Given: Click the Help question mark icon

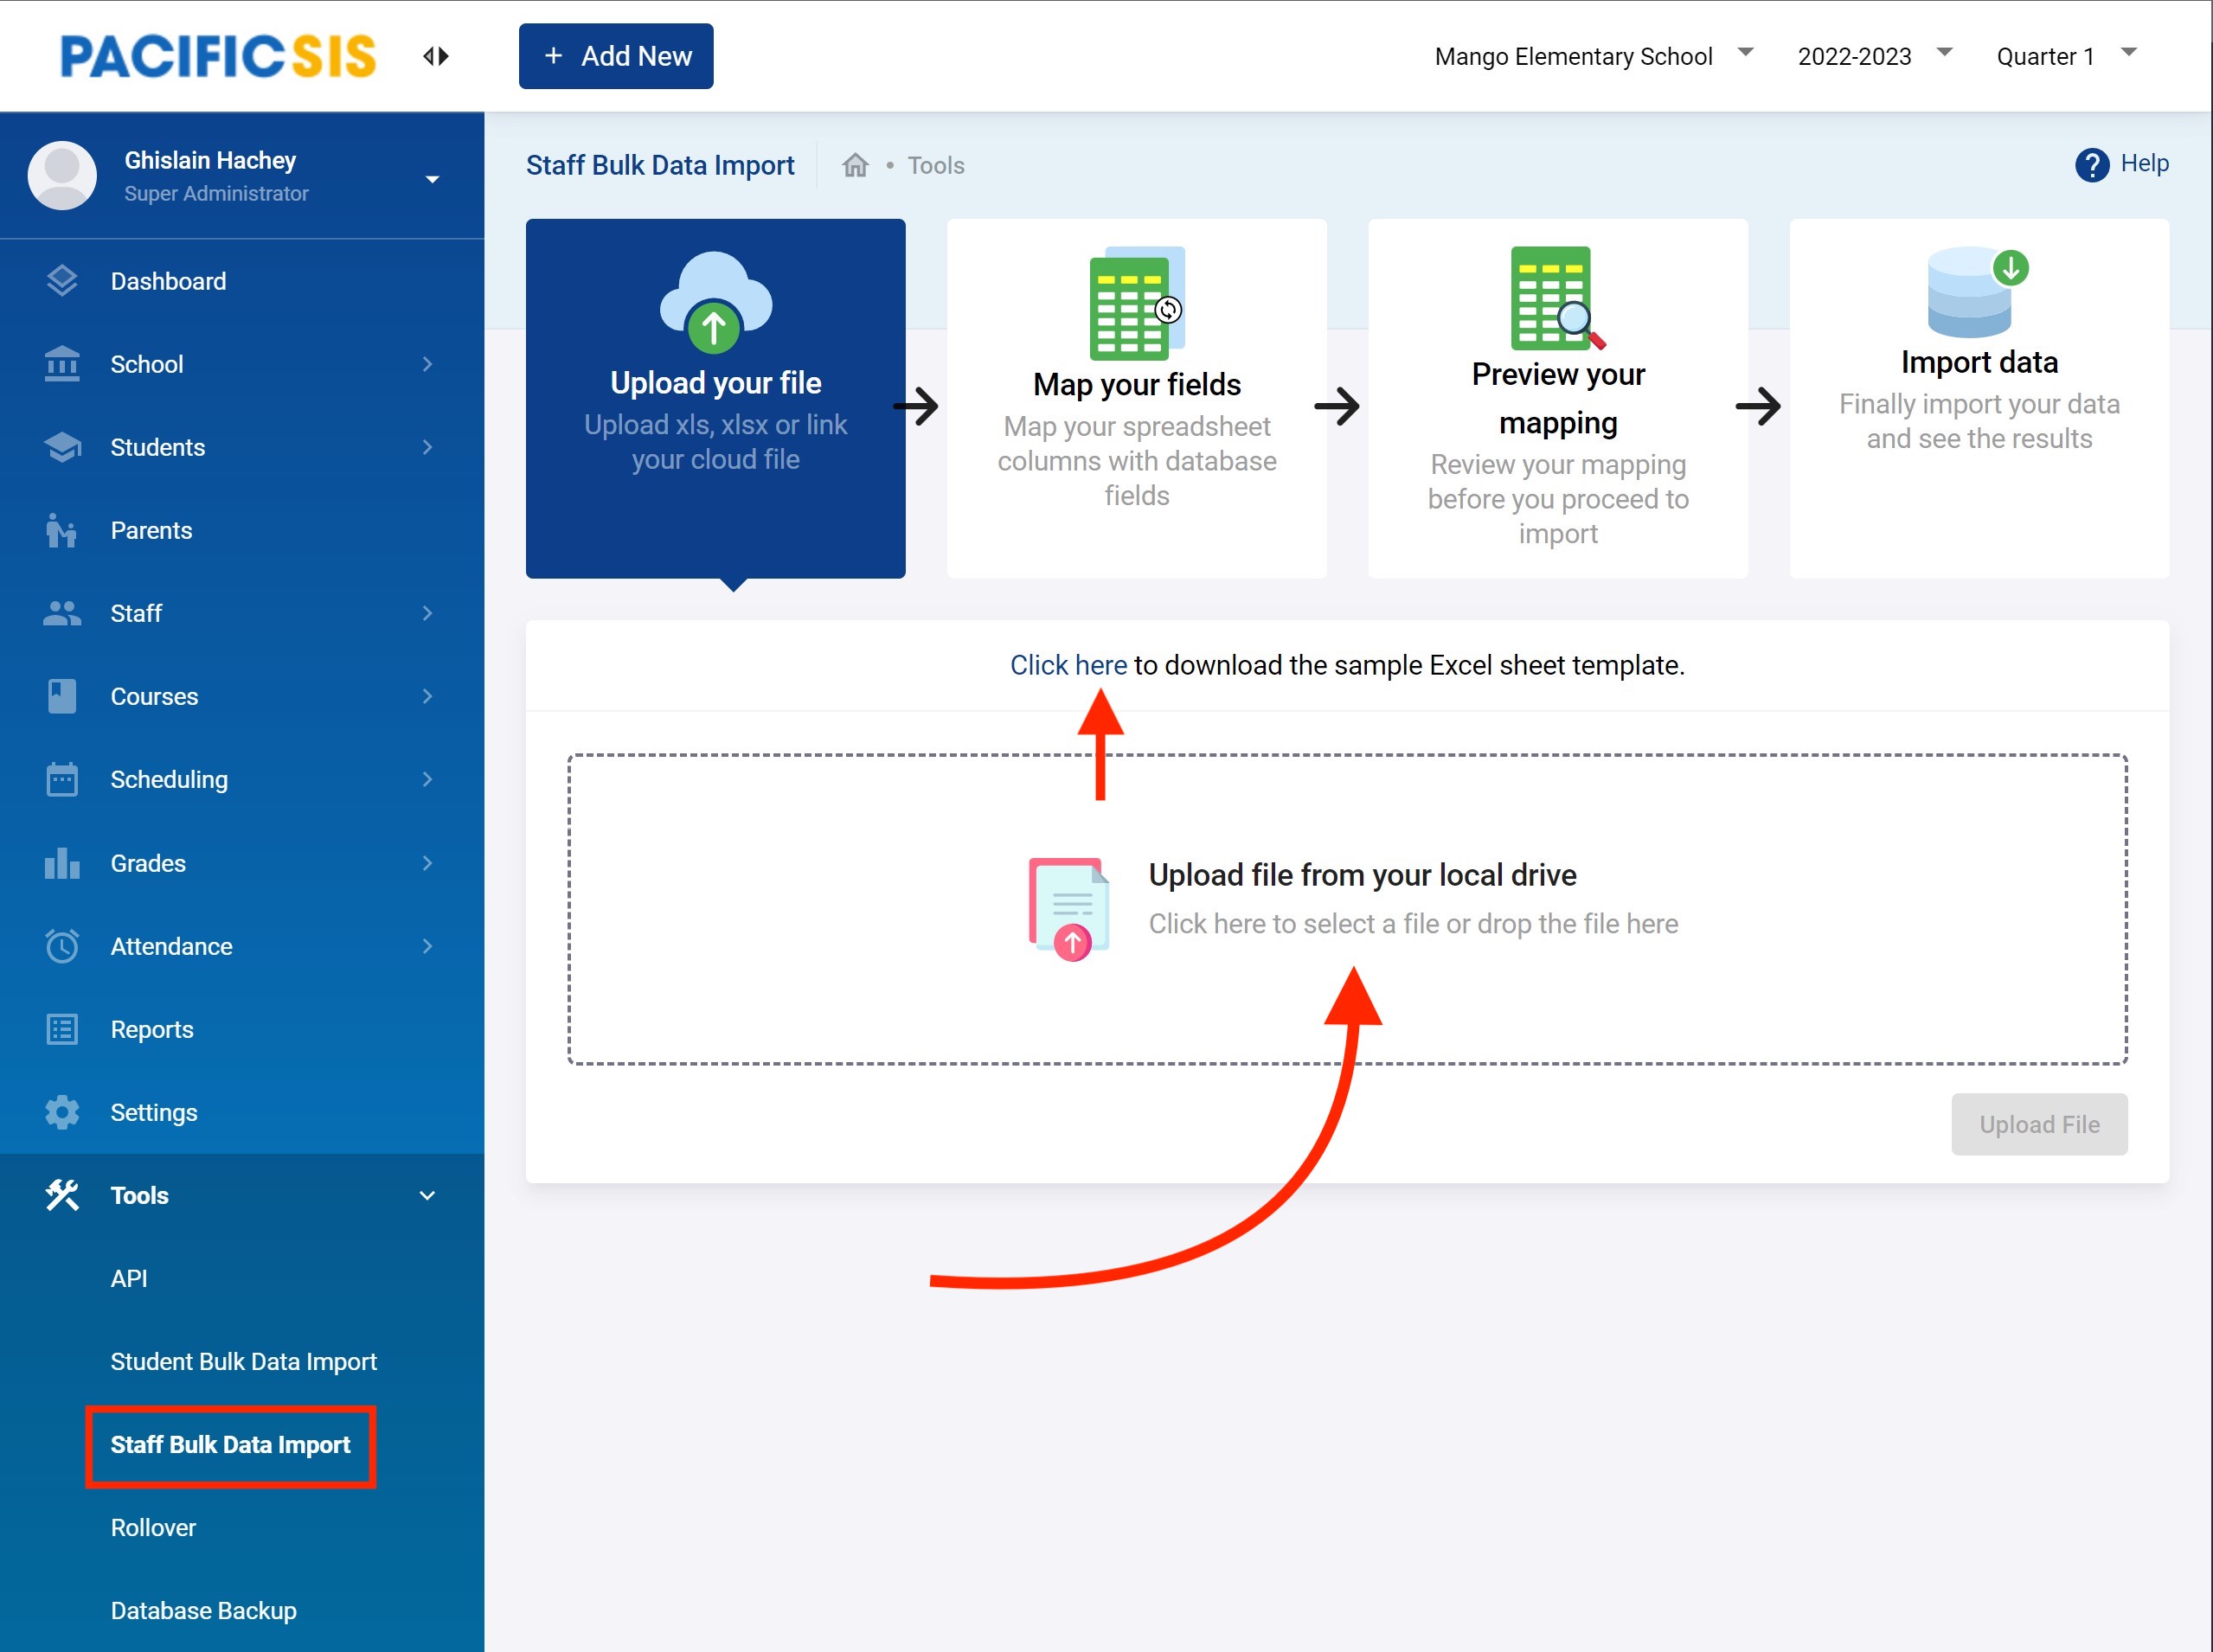Looking at the screenshot, I should point(2091,165).
